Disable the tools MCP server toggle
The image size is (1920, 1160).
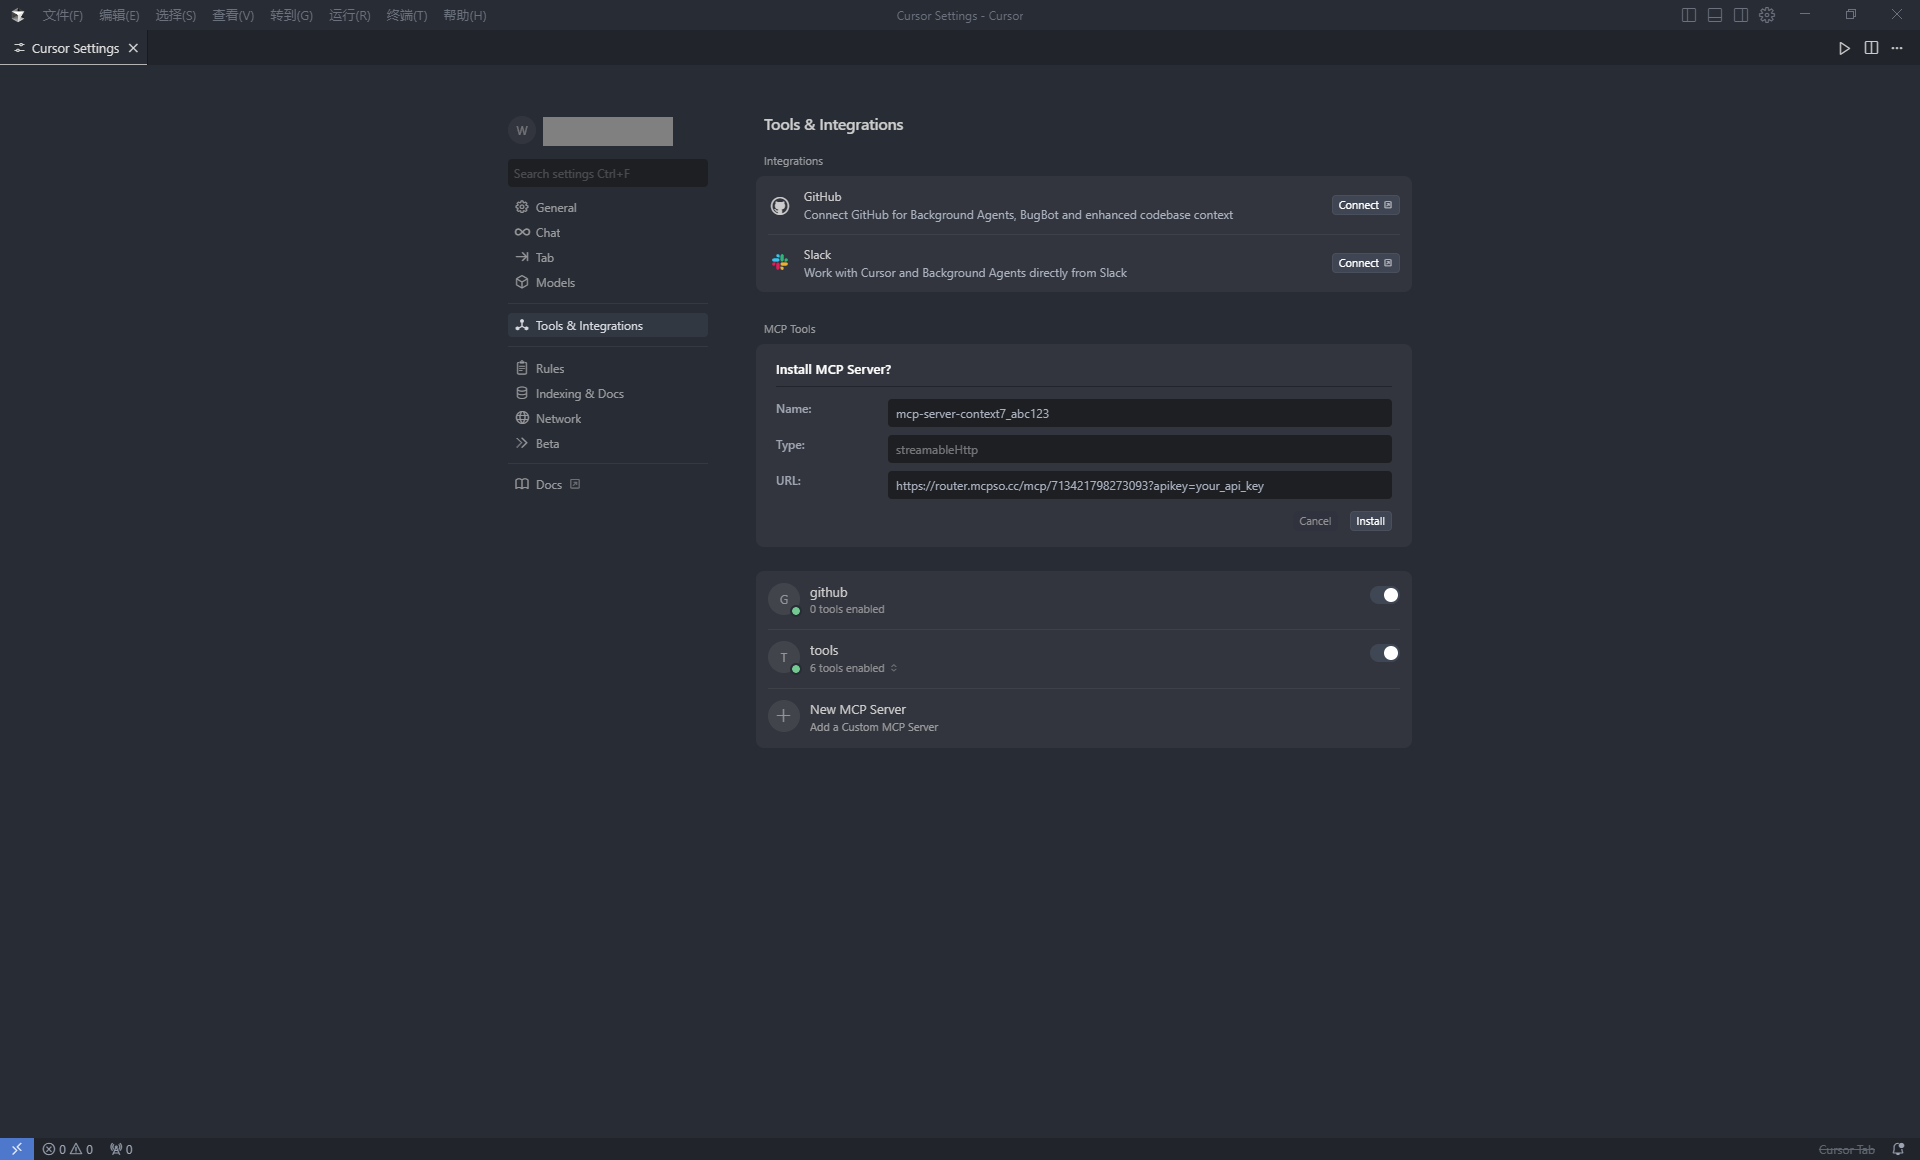[x=1384, y=653]
